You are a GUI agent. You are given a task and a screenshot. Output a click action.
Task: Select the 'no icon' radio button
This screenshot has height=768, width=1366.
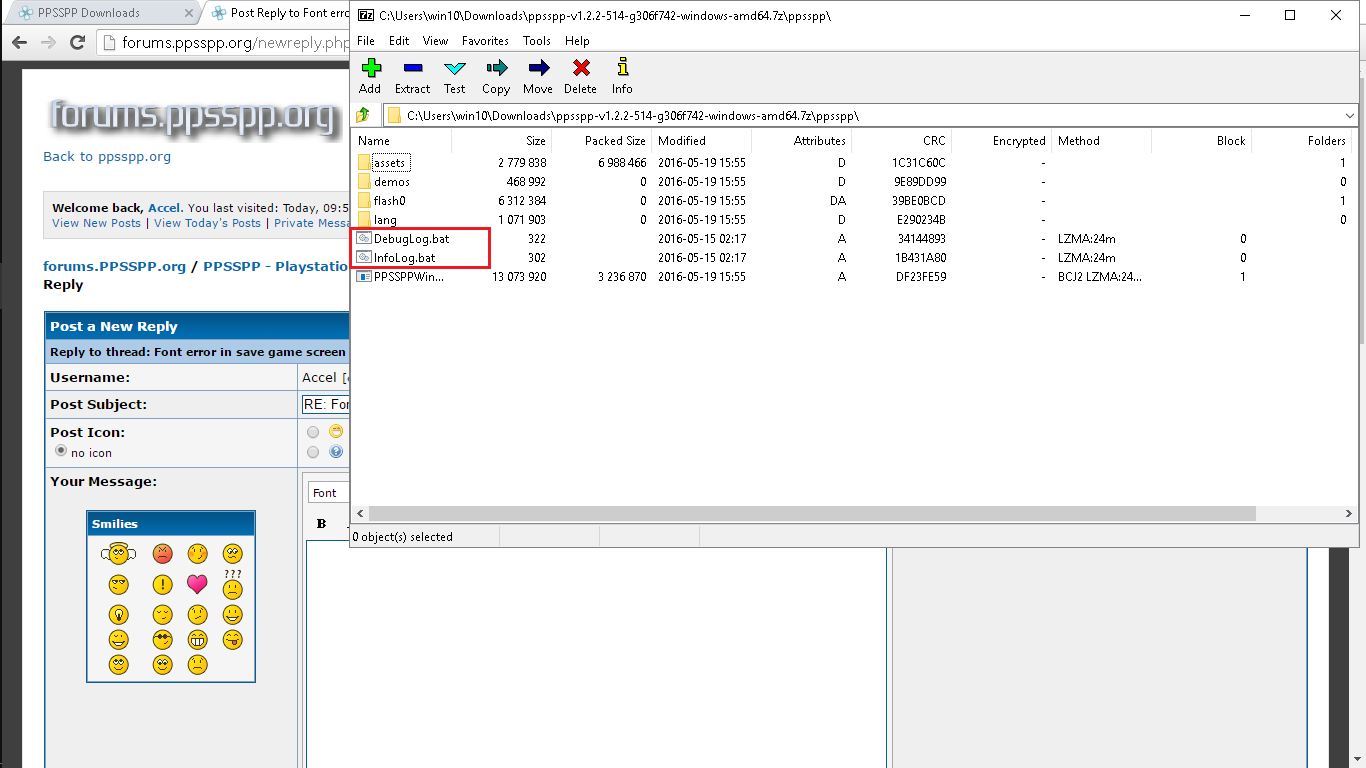[61, 452]
